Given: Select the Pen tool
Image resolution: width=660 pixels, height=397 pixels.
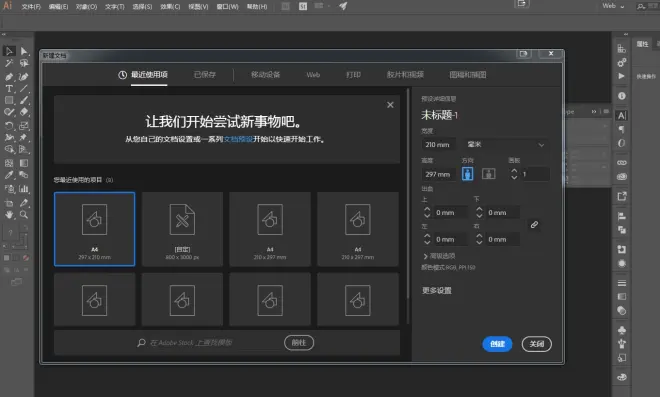Looking at the screenshot, I should pos(9,77).
